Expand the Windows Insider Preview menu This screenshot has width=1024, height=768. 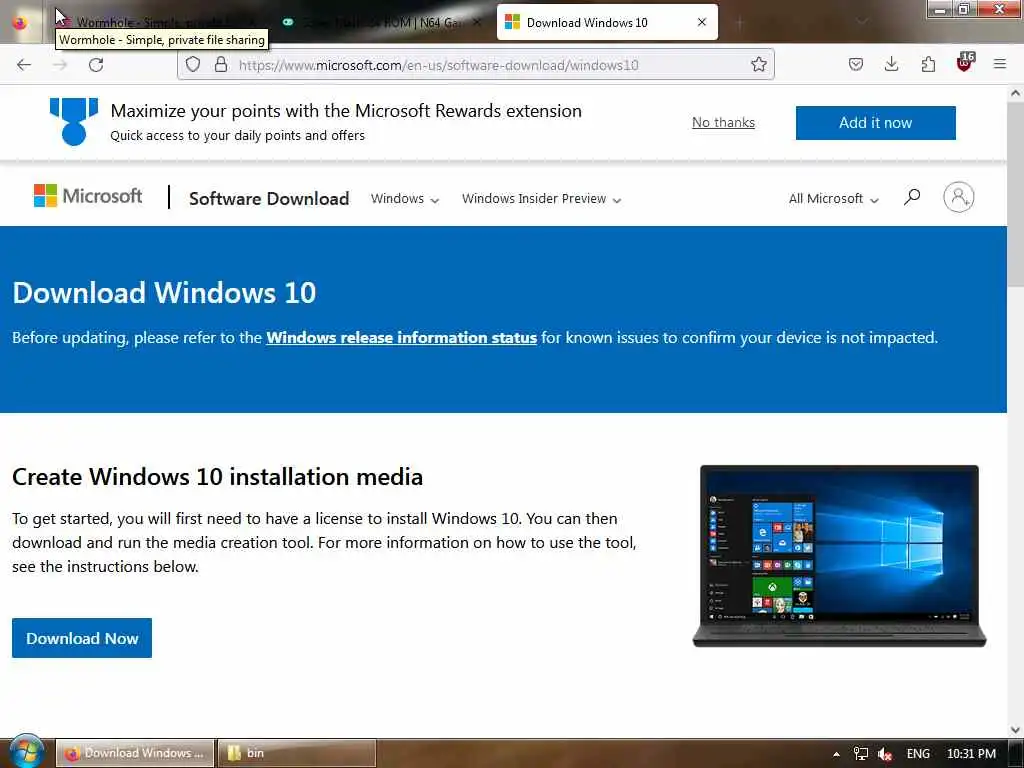coord(541,199)
